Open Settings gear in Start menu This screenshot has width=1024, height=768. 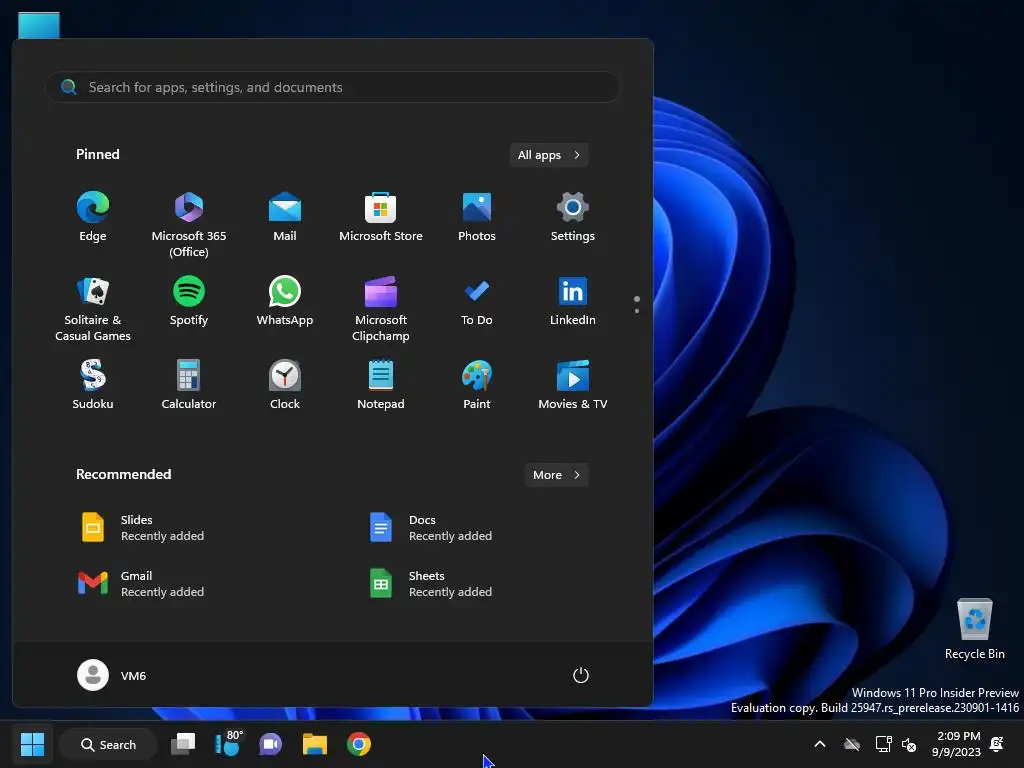[573, 217]
